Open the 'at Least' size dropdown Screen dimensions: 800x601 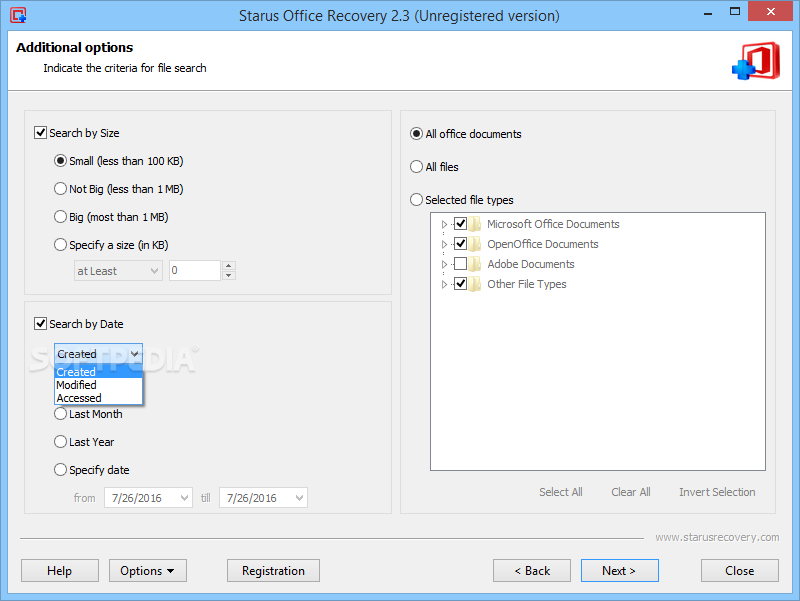118,271
